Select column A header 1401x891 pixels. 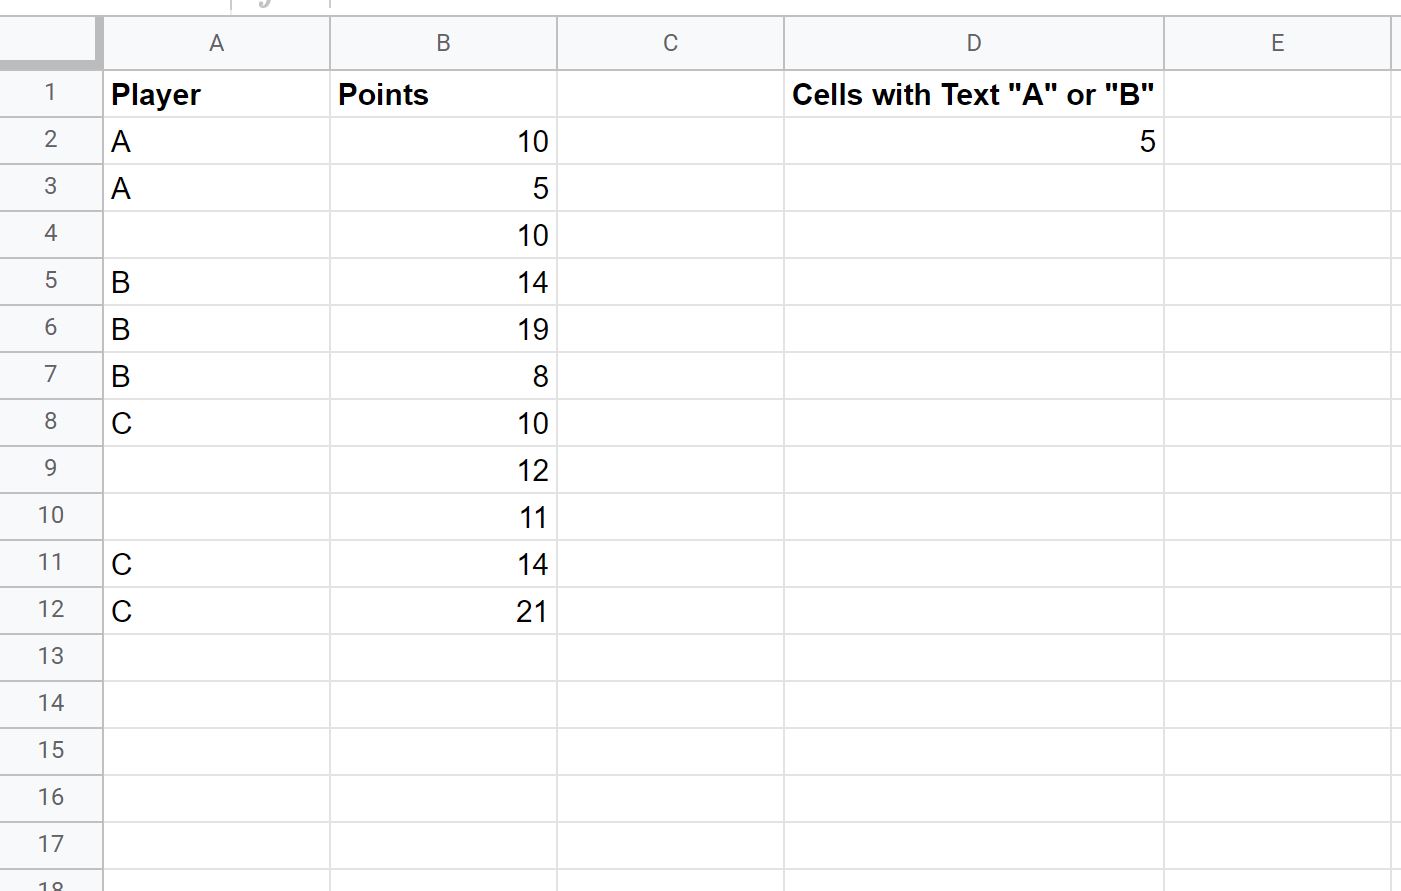(216, 43)
